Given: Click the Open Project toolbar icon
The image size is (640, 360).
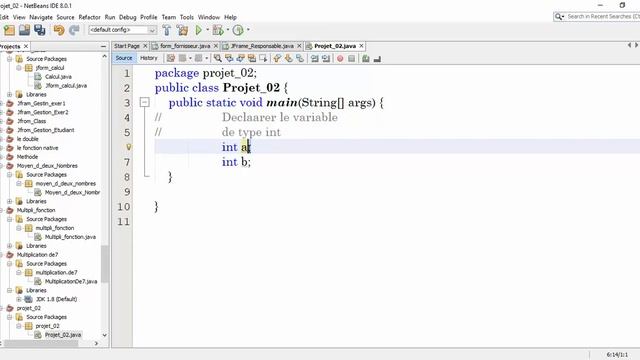Looking at the screenshot, I should (x=24, y=30).
